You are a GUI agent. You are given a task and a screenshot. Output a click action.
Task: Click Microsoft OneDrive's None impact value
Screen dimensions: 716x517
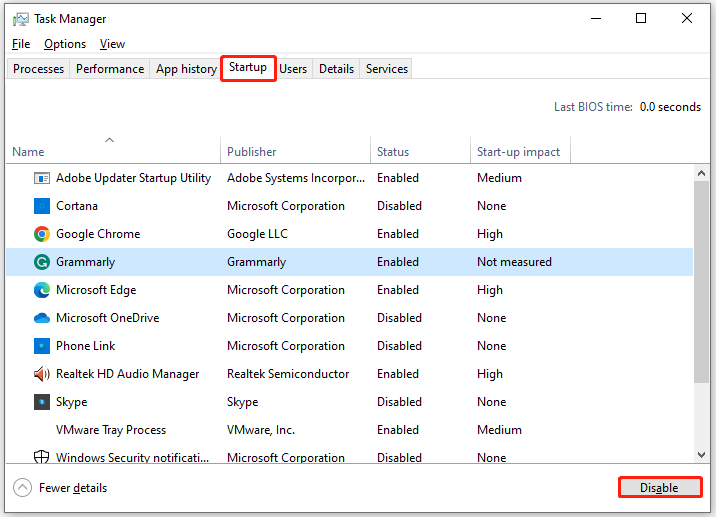coord(491,318)
